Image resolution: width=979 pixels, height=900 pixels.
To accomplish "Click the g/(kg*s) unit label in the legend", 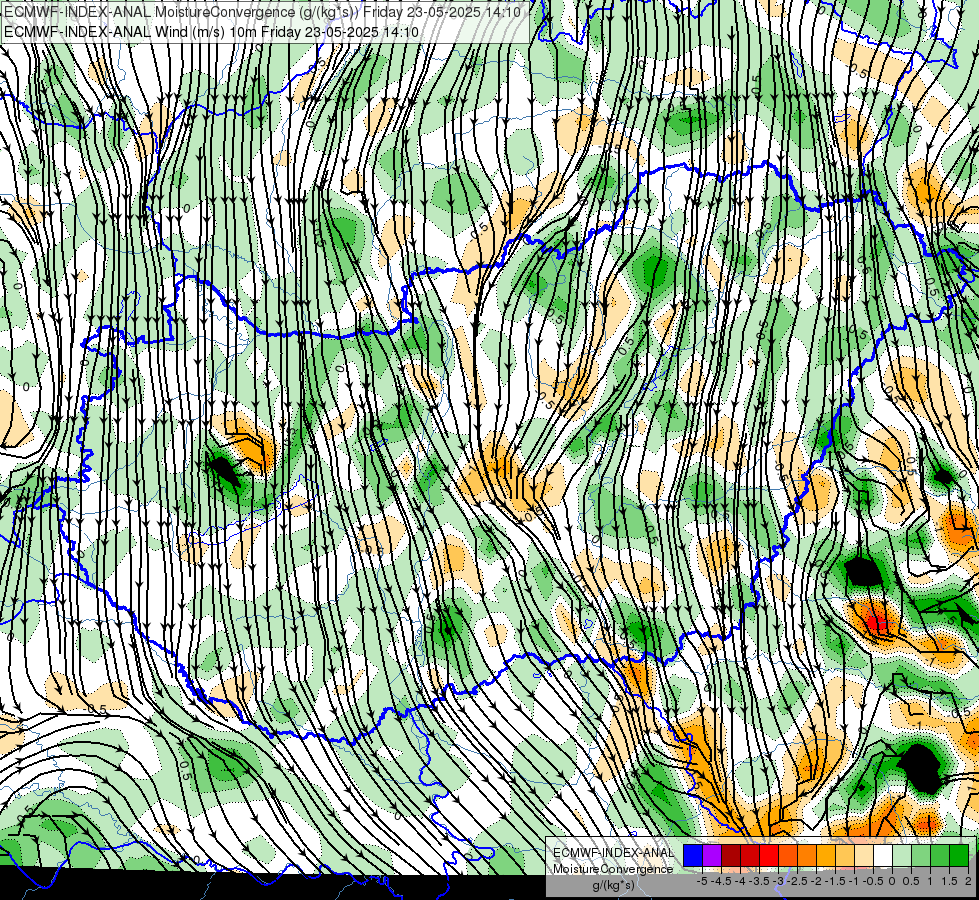I will pyautogui.click(x=613, y=886).
